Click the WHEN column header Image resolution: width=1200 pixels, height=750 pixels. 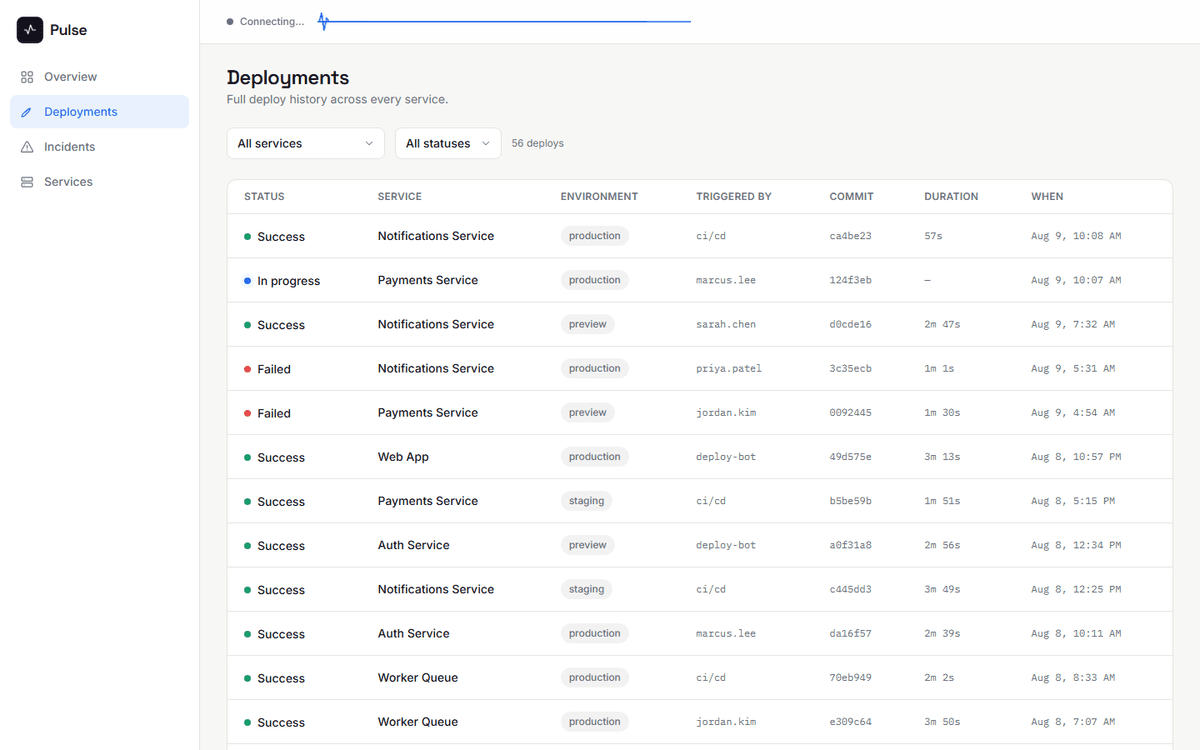[x=1047, y=197]
